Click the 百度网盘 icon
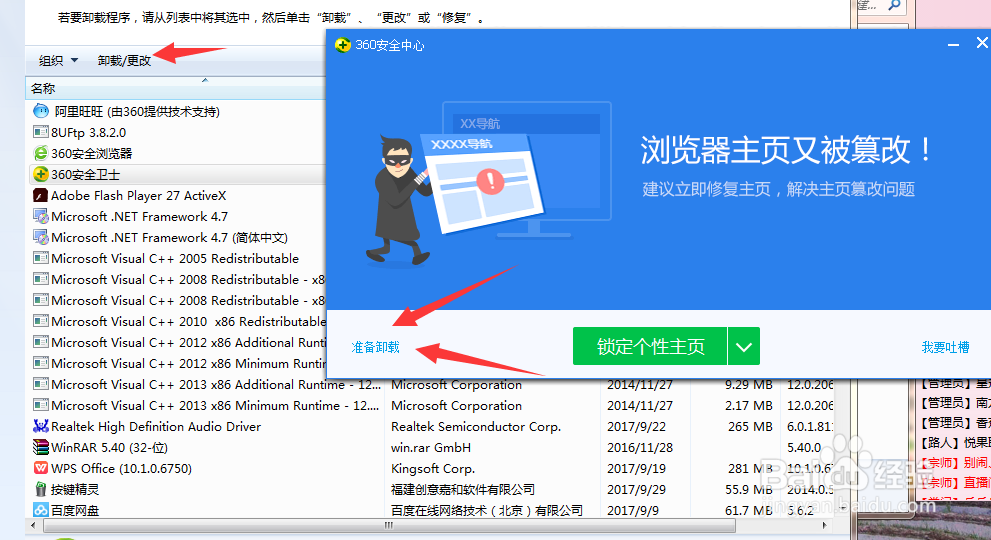Image resolution: width=991 pixels, height=540 pixels. (41, 510)
